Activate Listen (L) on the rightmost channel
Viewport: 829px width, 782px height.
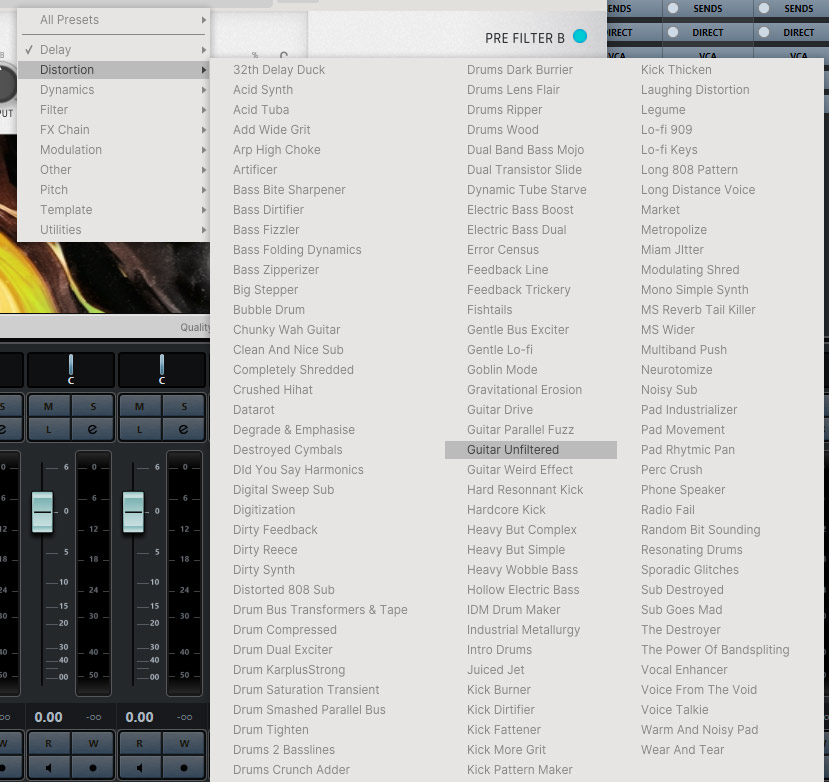(139, 429)
